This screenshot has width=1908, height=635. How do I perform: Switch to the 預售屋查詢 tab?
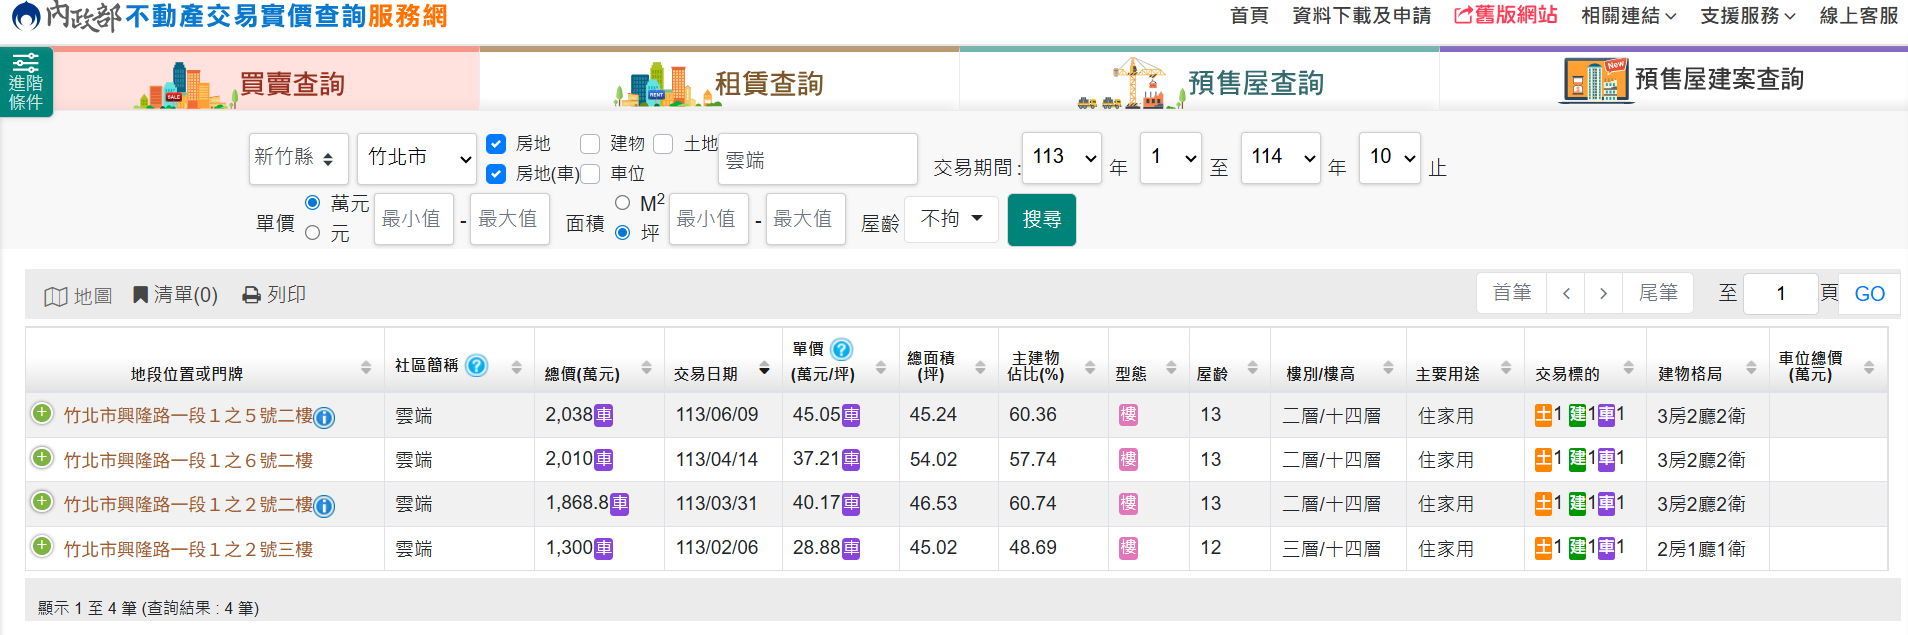coord(1199,82)
